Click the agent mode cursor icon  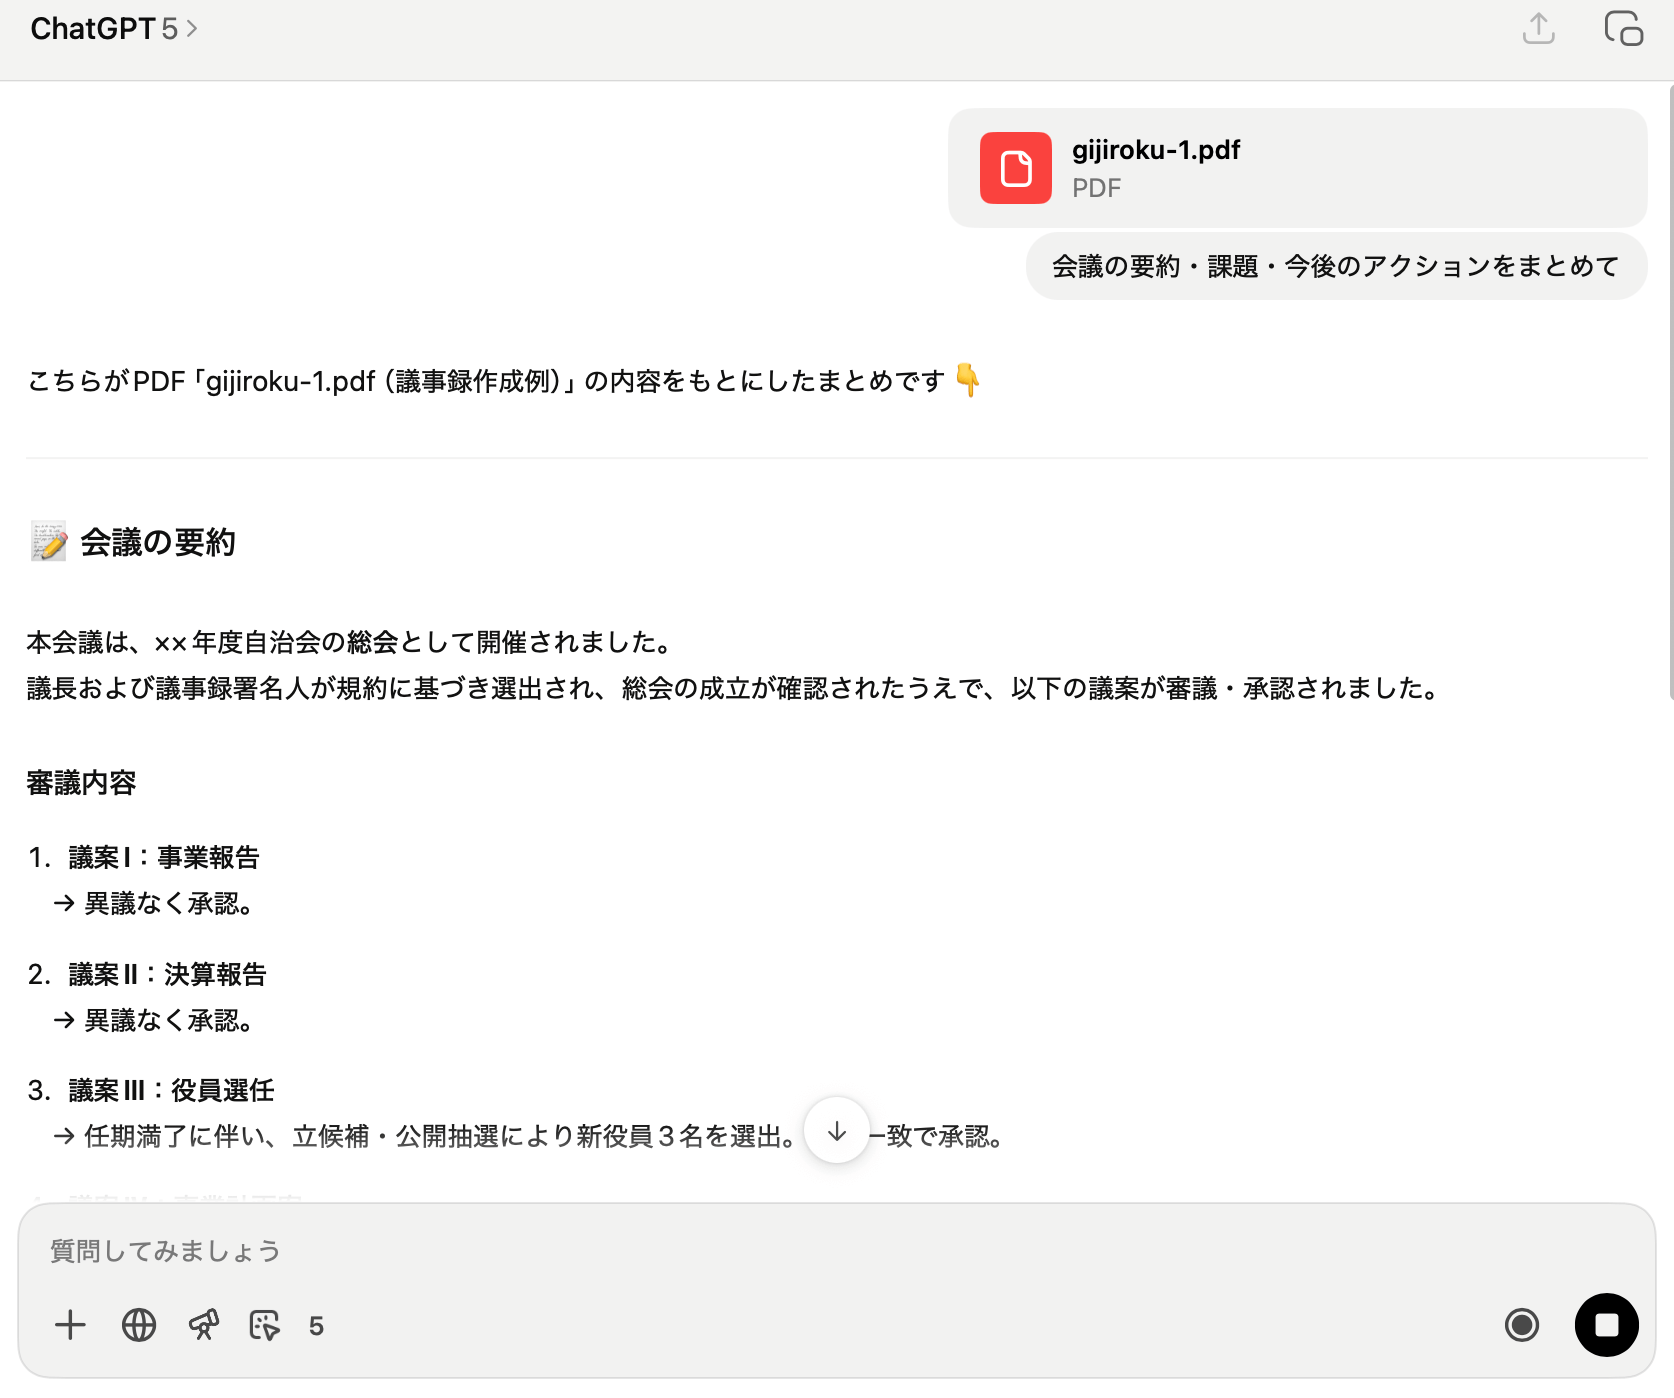click(x=265, y=1325)
